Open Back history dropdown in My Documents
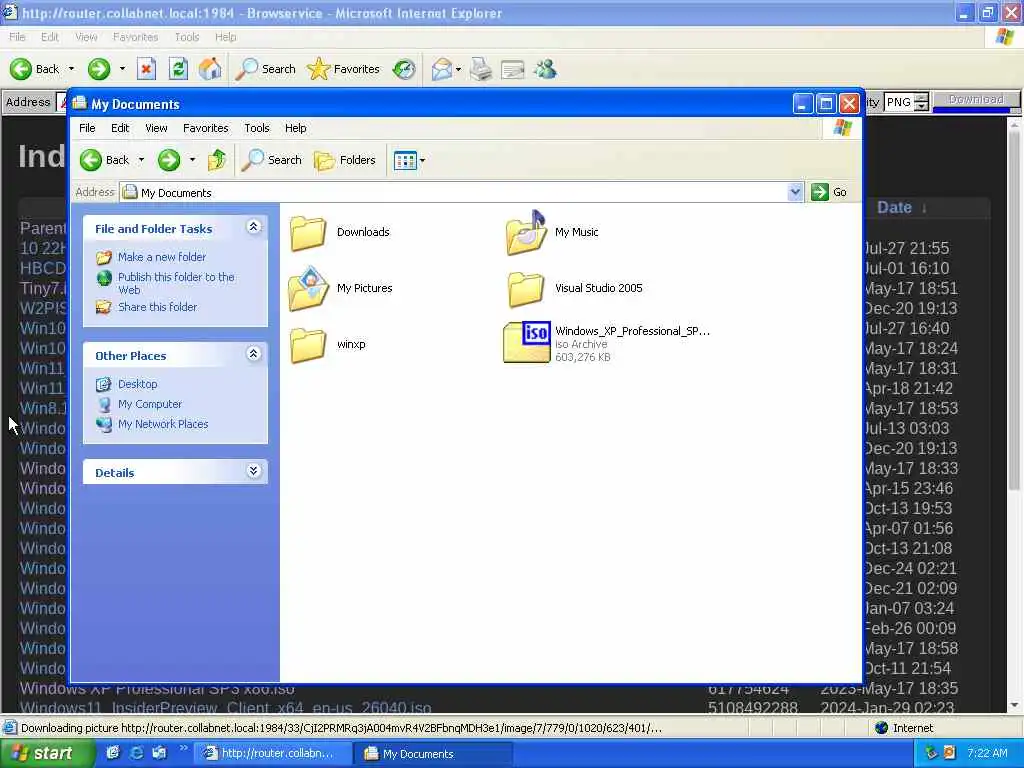Image resolution: width=1024 pixels, height=768 pixels. (x=141, y=160)
